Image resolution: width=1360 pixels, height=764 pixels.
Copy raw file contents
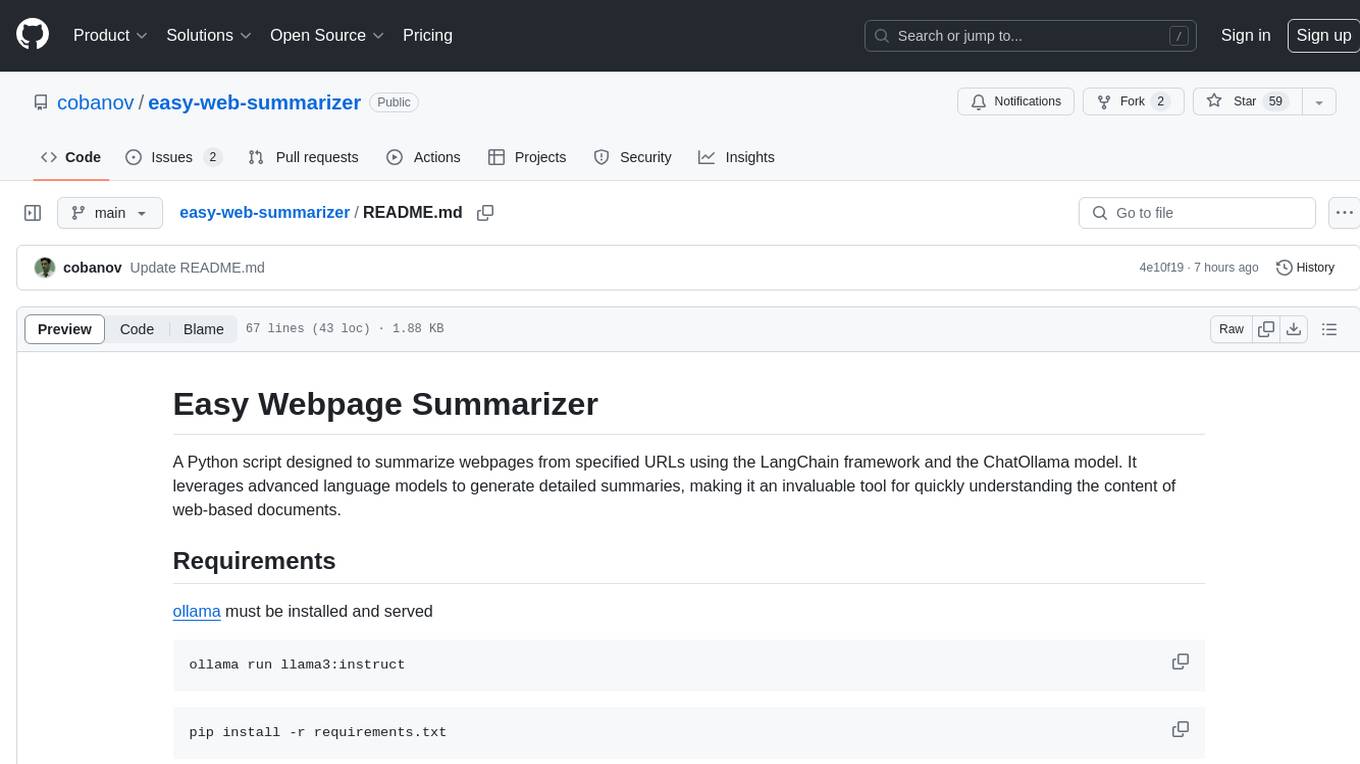(1266, 329)
